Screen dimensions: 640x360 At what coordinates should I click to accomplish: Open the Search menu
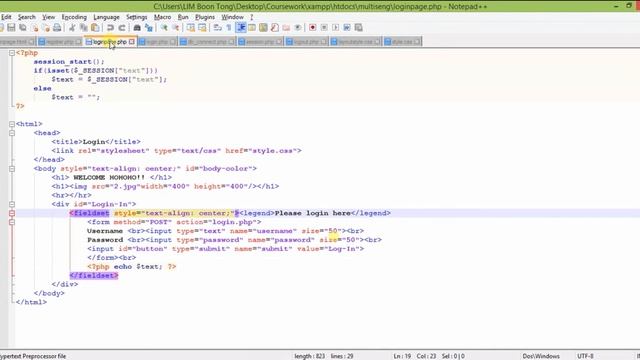click(x=27, y=17)
